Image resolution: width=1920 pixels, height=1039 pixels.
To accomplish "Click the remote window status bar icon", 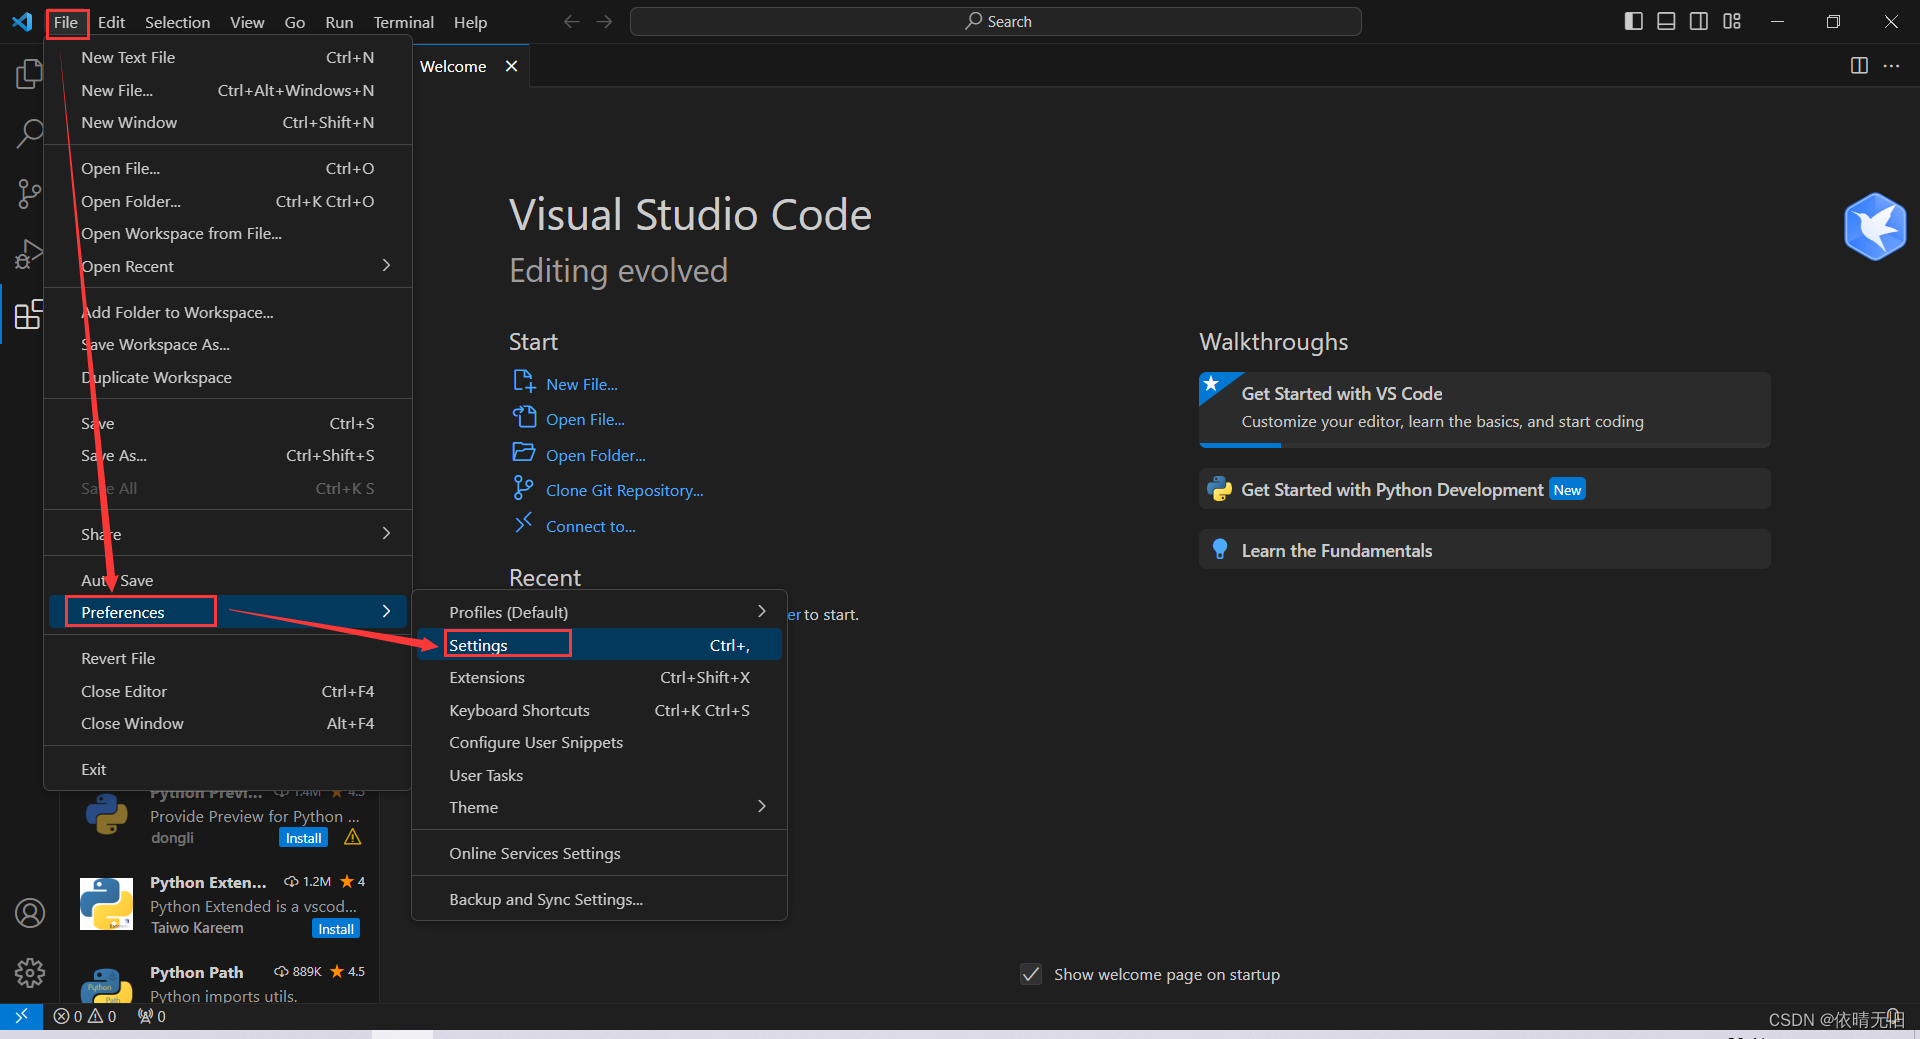I will 21,1016.
